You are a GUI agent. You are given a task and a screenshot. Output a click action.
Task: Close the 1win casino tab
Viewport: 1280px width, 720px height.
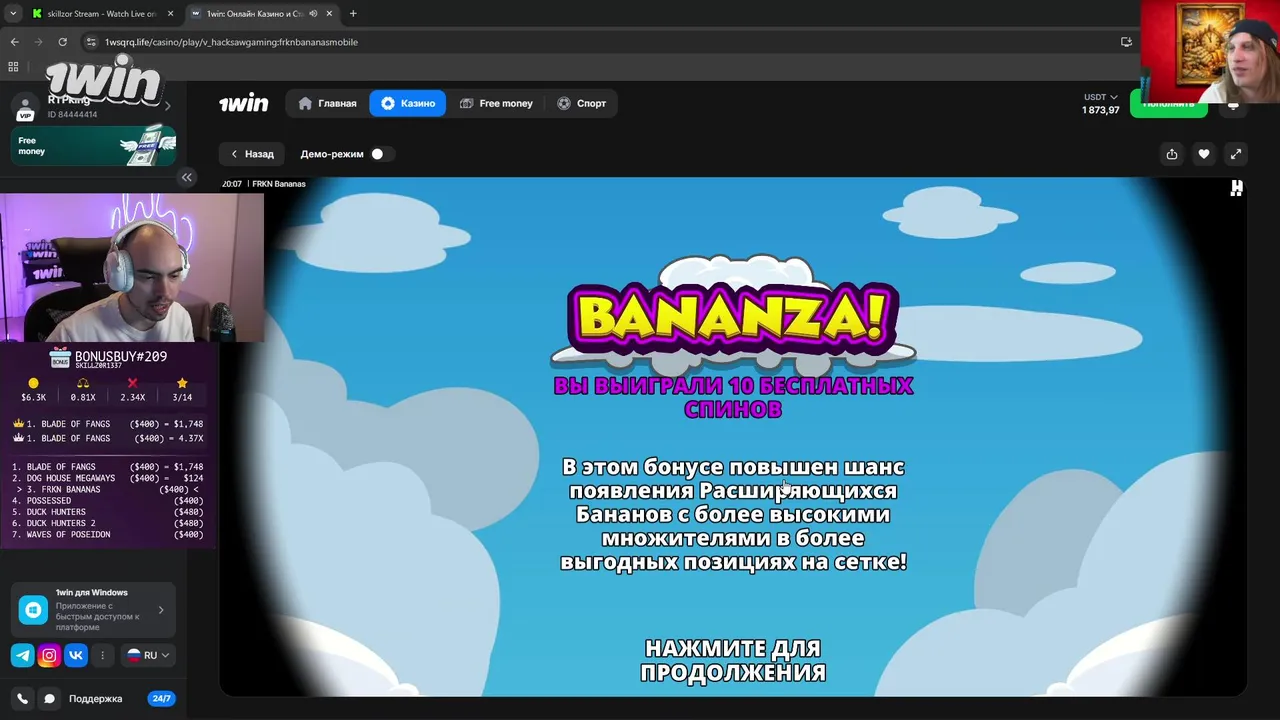[x=330, y=14]
